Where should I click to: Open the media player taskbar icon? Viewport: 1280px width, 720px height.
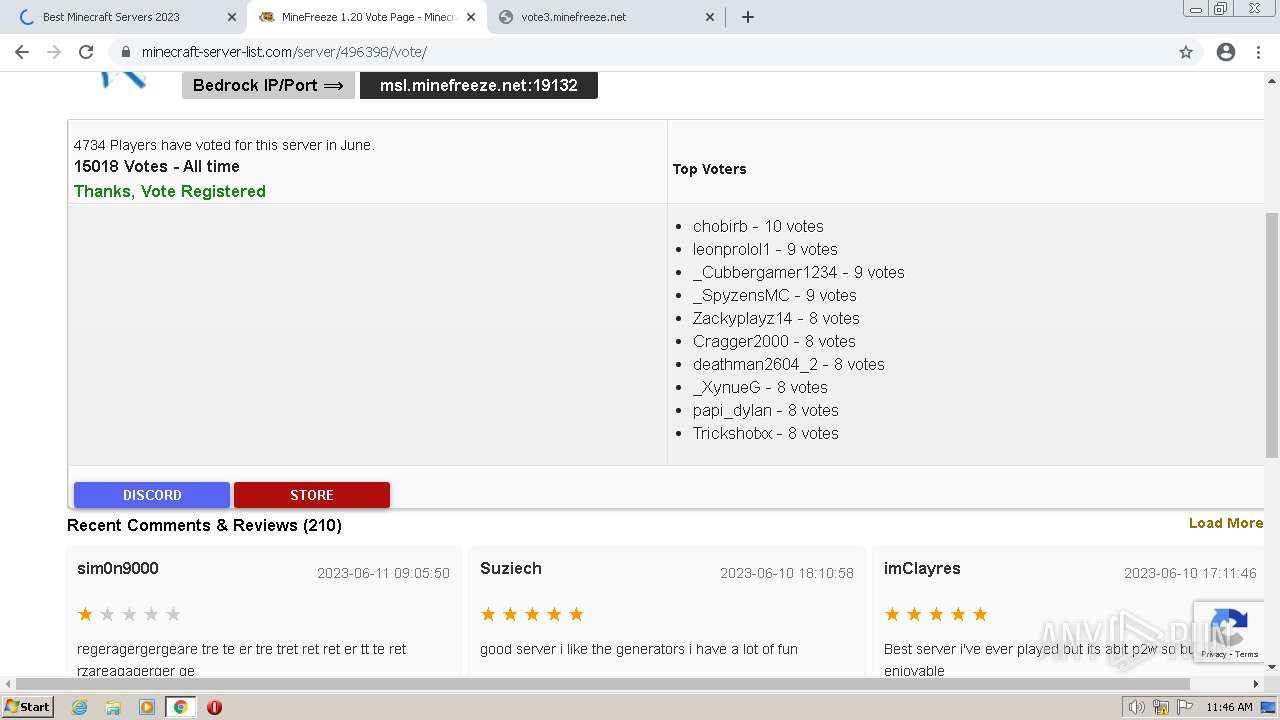[147, 707]
